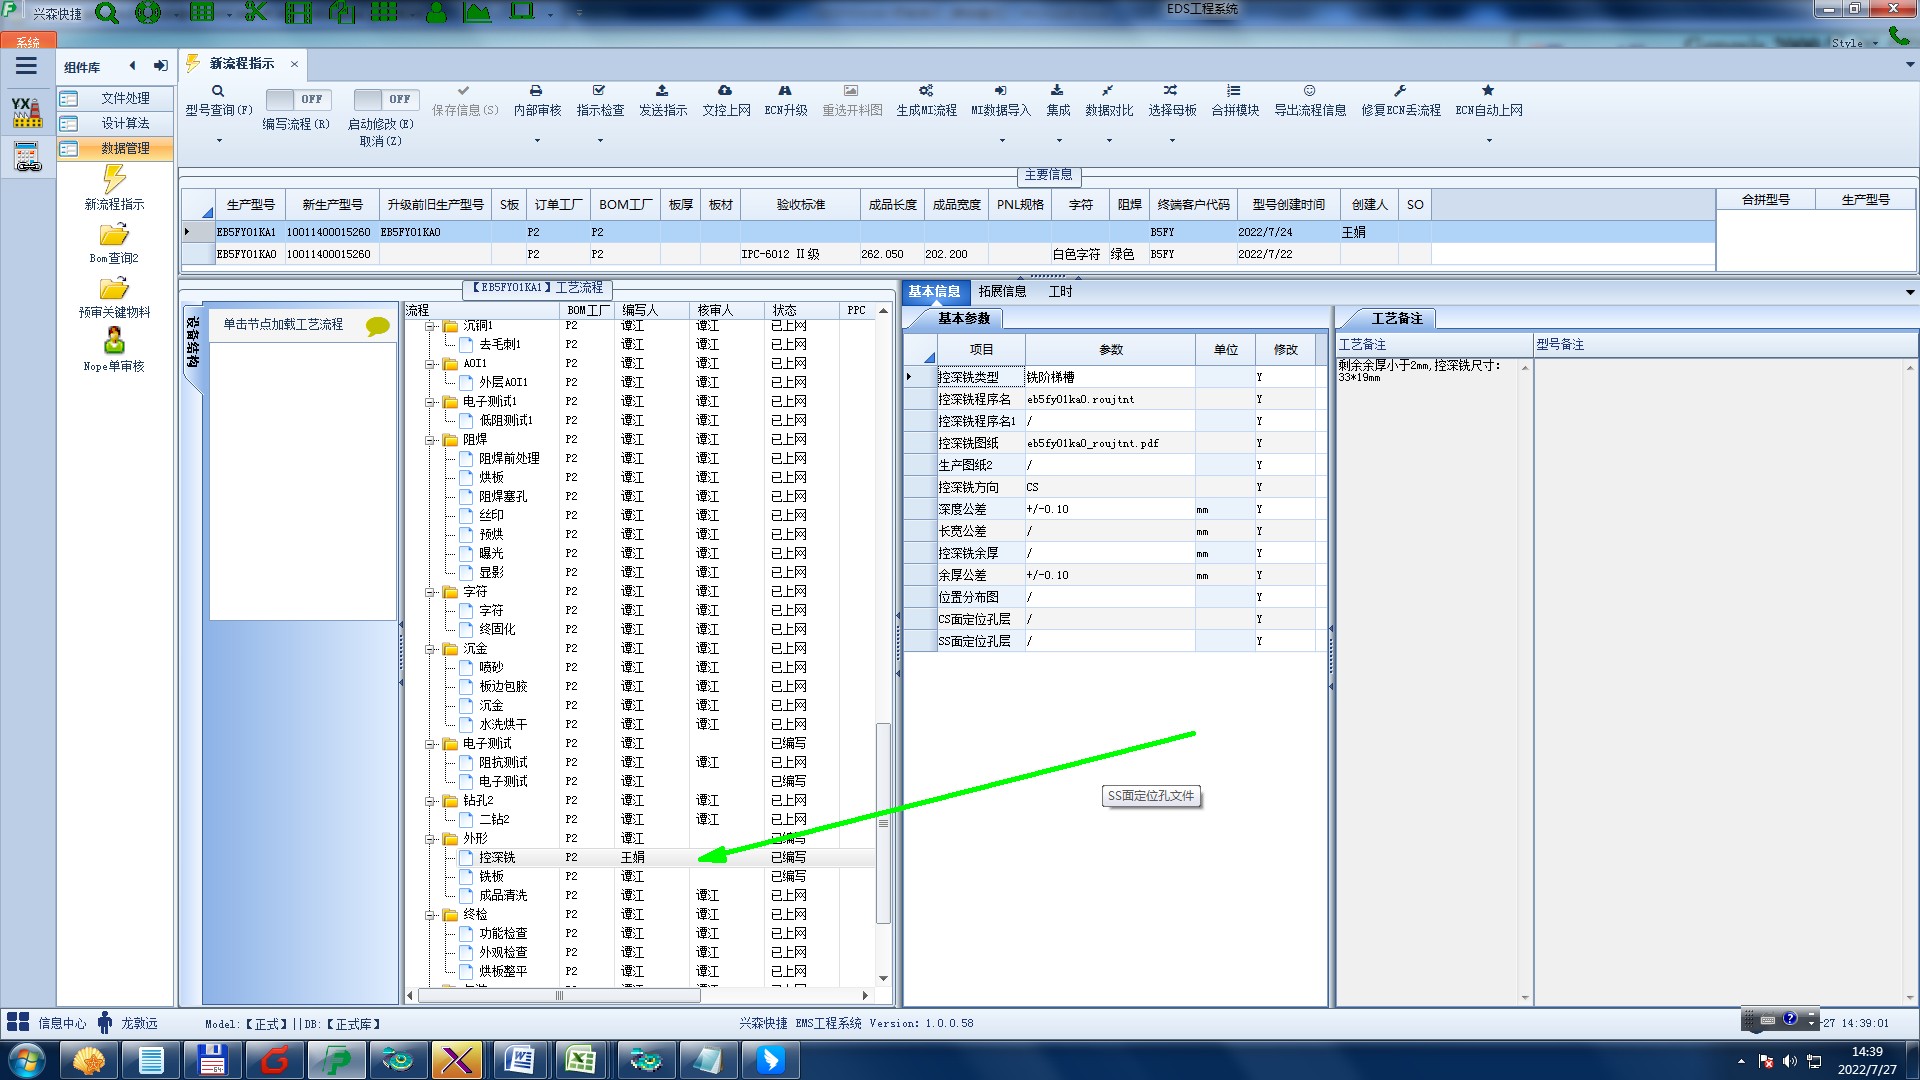Toggle the 编写流程 OFF switch
Viewport: 1920px width, 1080px height.
coord(296,99)
